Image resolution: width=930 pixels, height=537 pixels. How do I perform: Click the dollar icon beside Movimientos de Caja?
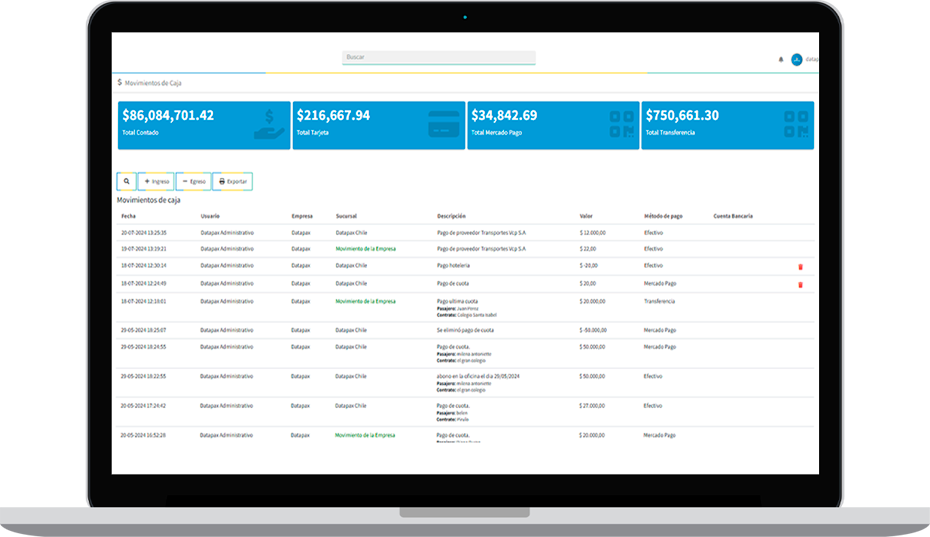[x=120, y=83]
